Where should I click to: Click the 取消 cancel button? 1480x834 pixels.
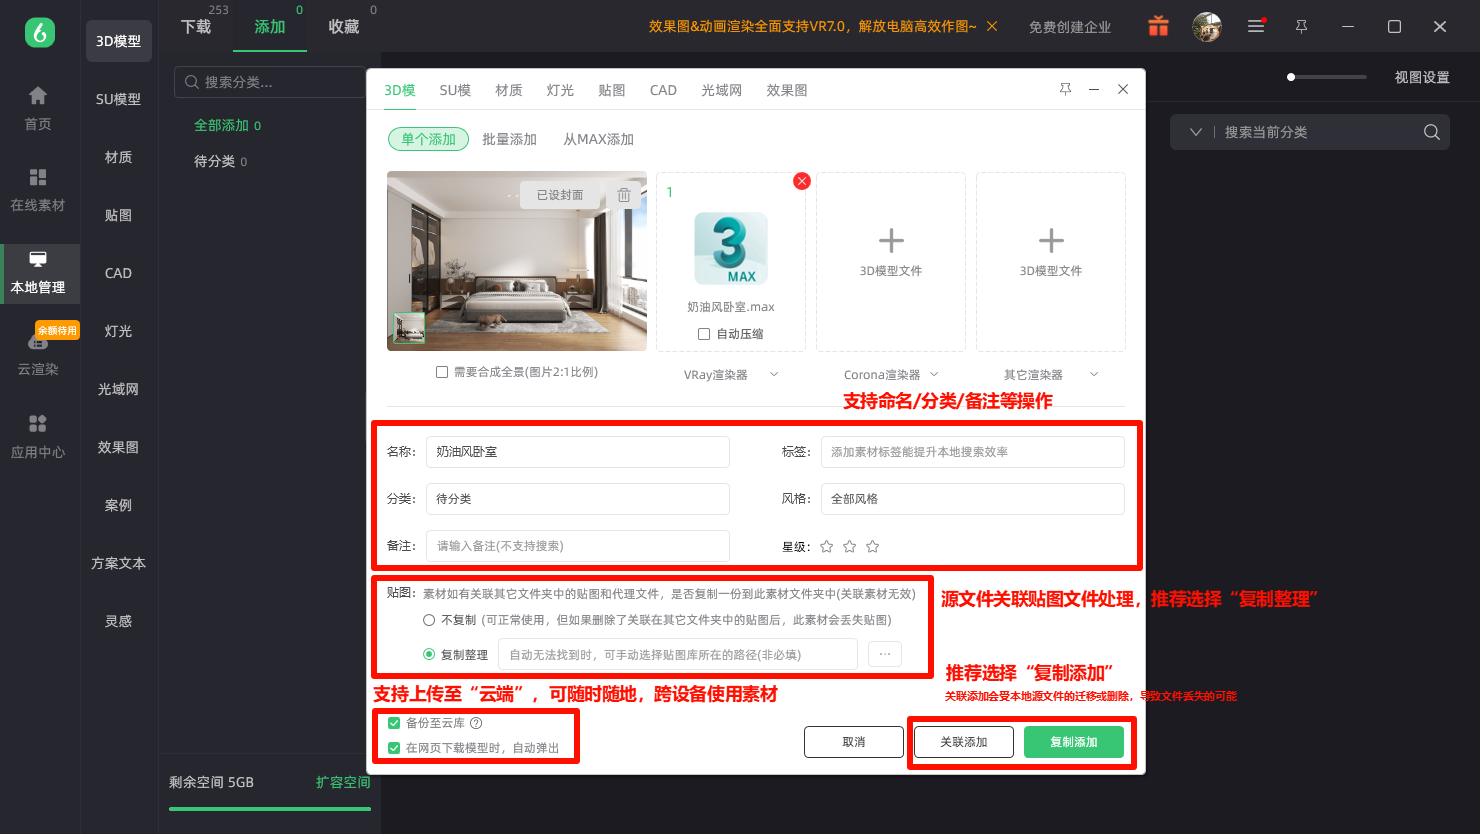854,742
